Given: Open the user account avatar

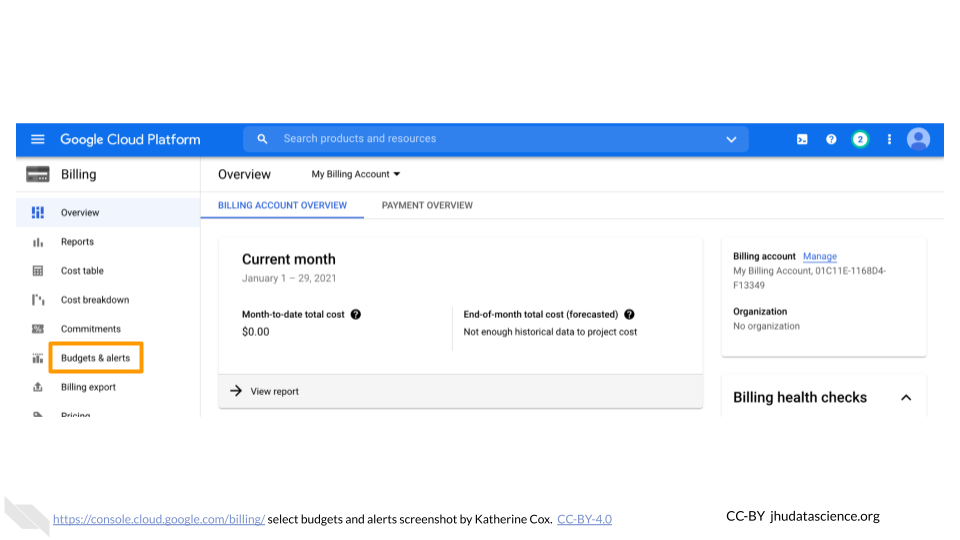Looking at the screenshot, I should [918, 140].
